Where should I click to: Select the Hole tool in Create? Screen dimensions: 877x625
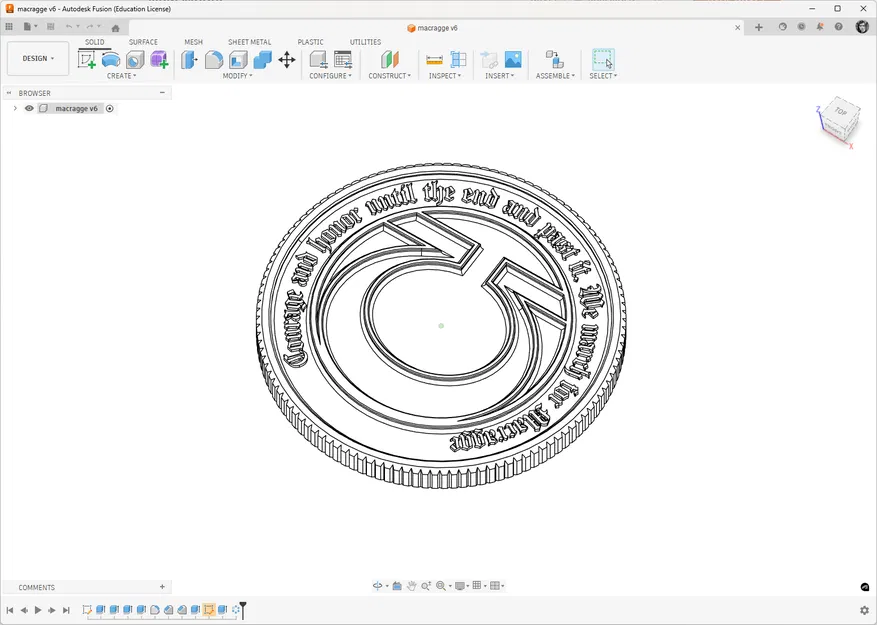(135, 59)
